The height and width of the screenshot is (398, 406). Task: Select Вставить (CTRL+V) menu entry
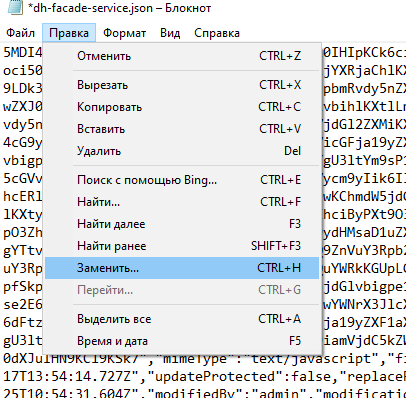(x=182, y=129)
